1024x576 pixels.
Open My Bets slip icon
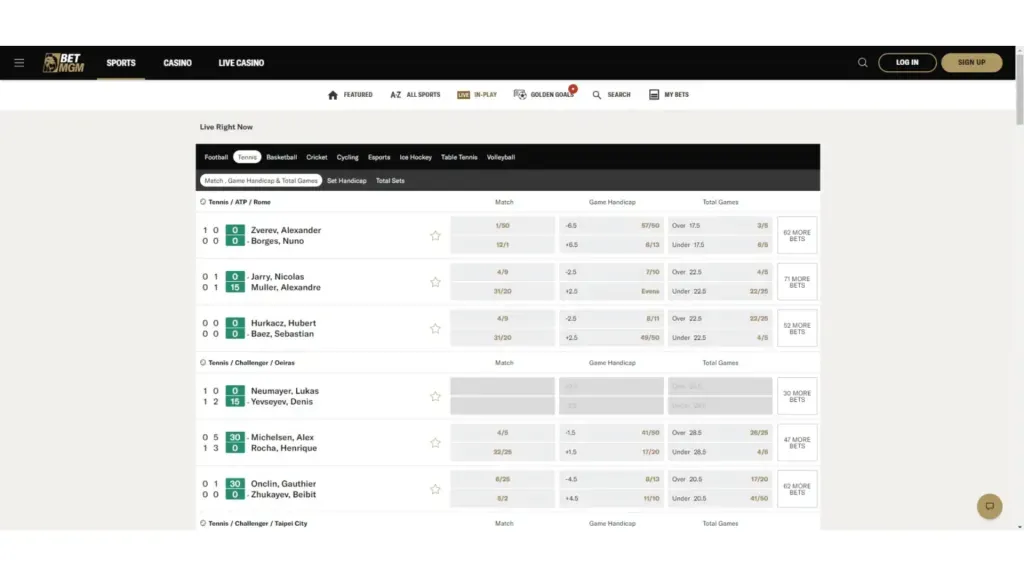tap(669, 95)
